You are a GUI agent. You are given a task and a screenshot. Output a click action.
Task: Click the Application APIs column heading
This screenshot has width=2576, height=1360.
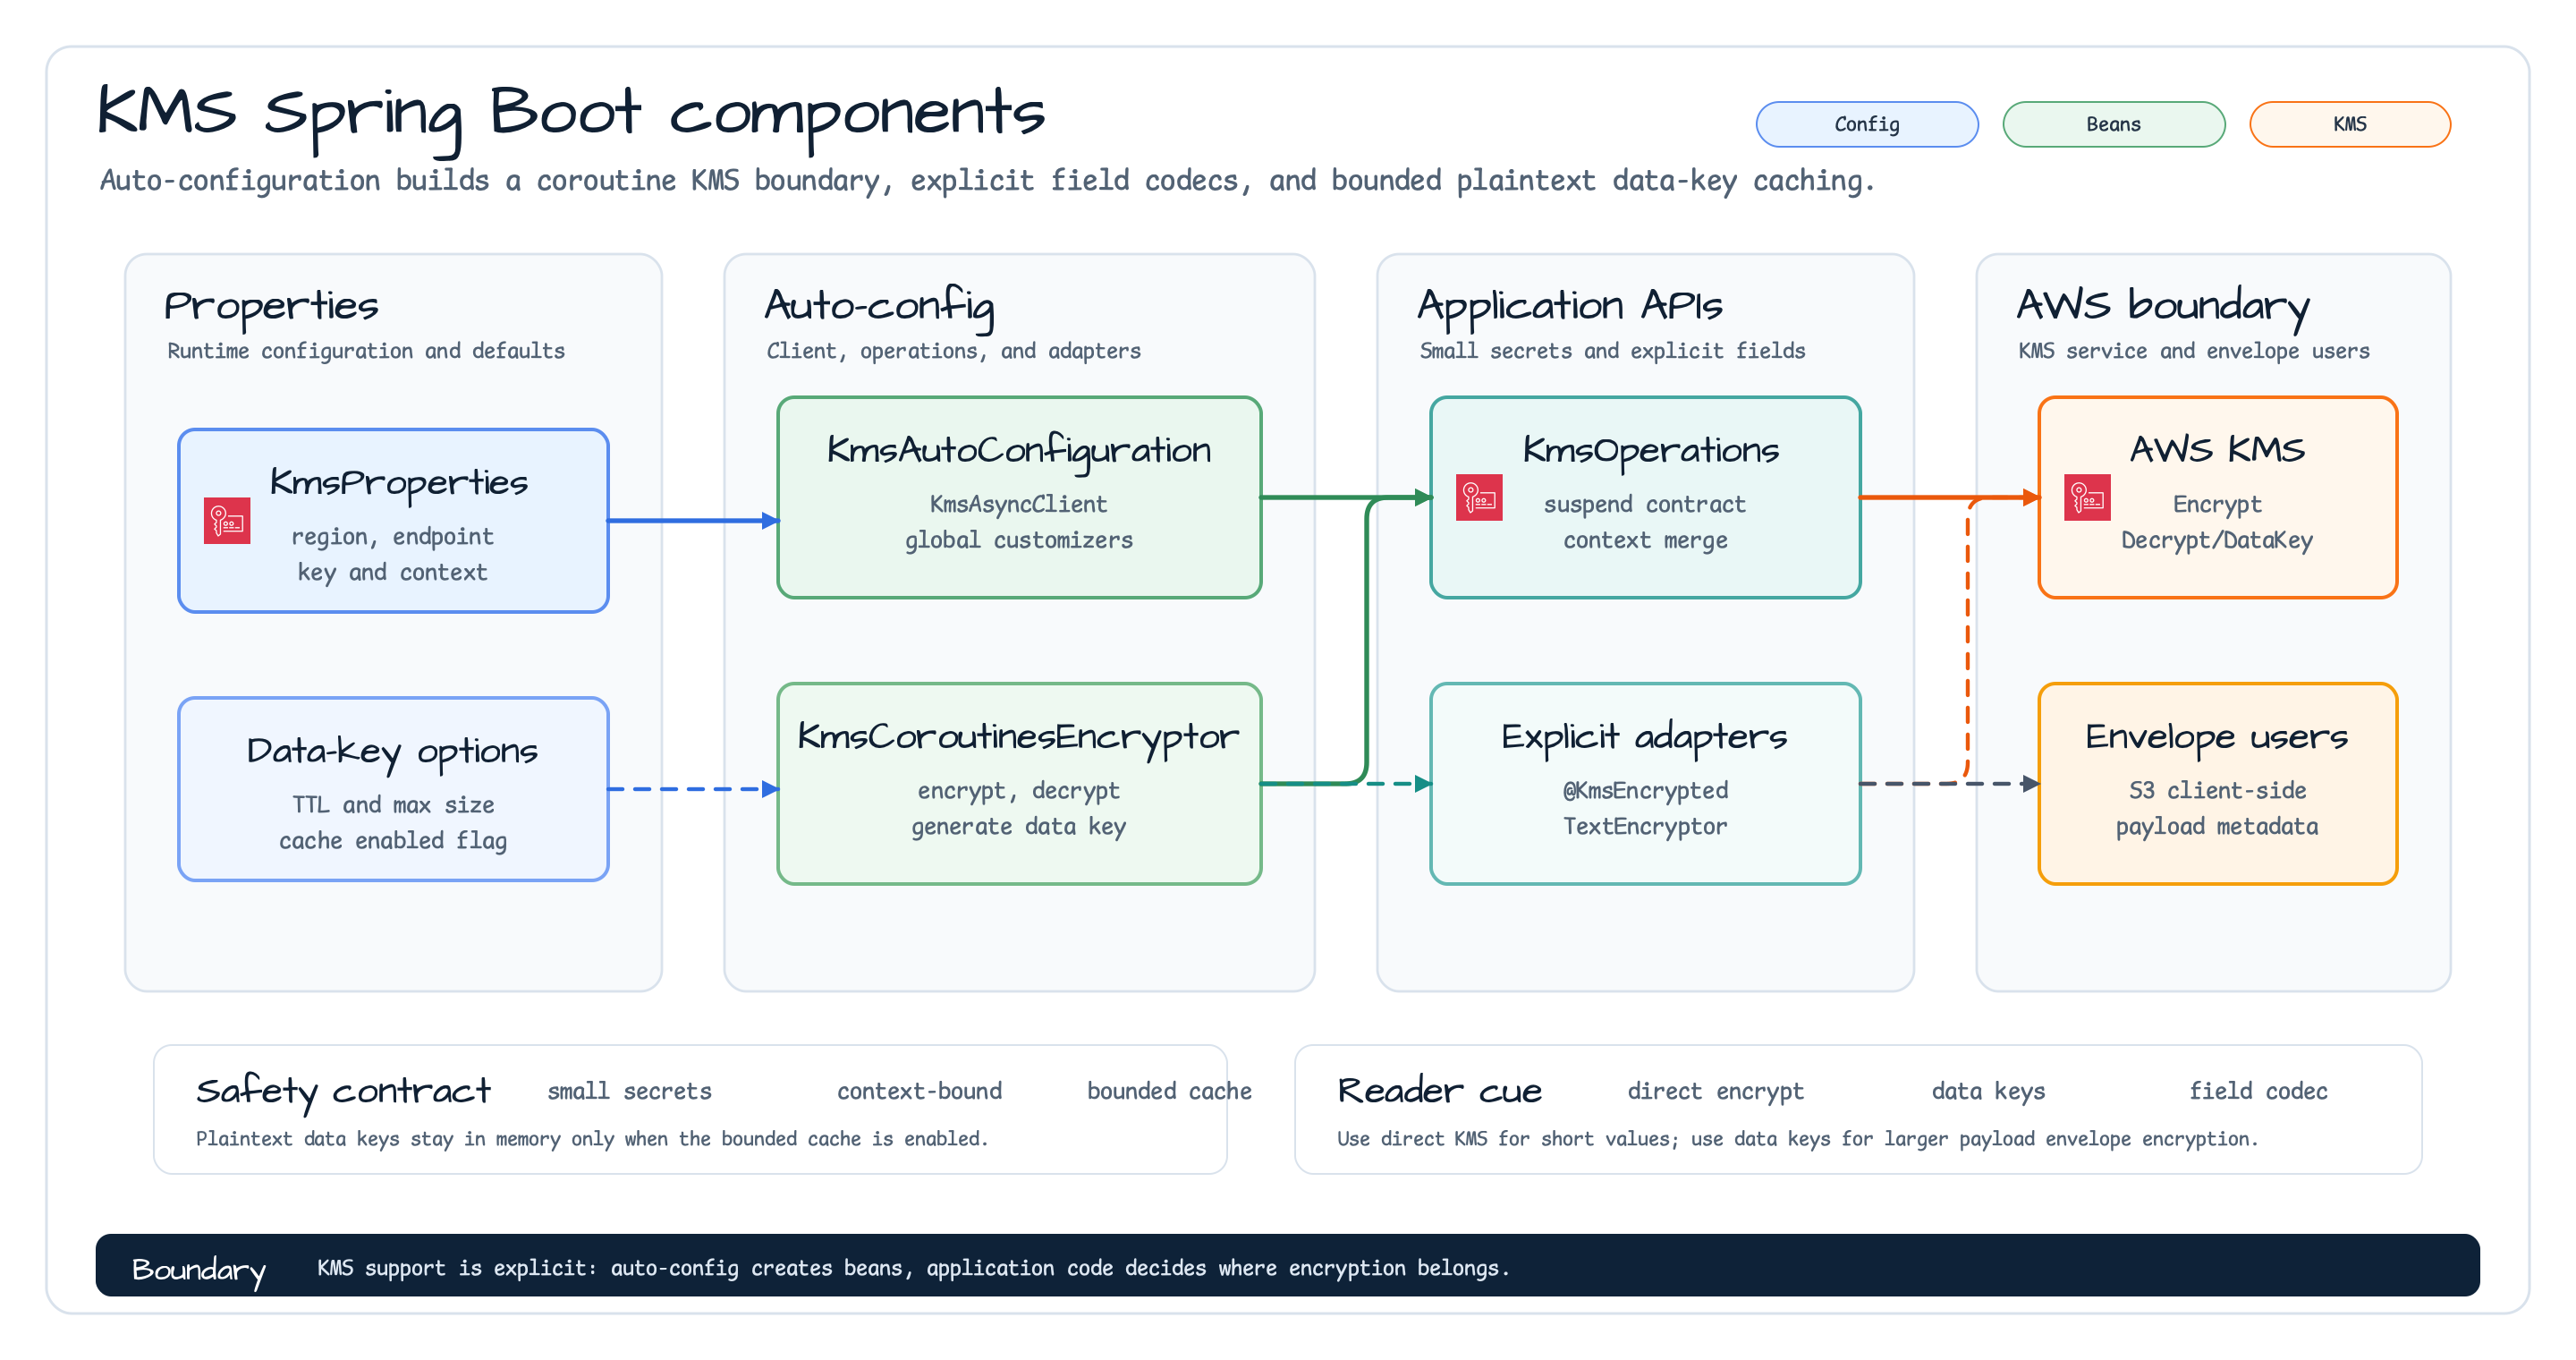(x=1570, y=306)
